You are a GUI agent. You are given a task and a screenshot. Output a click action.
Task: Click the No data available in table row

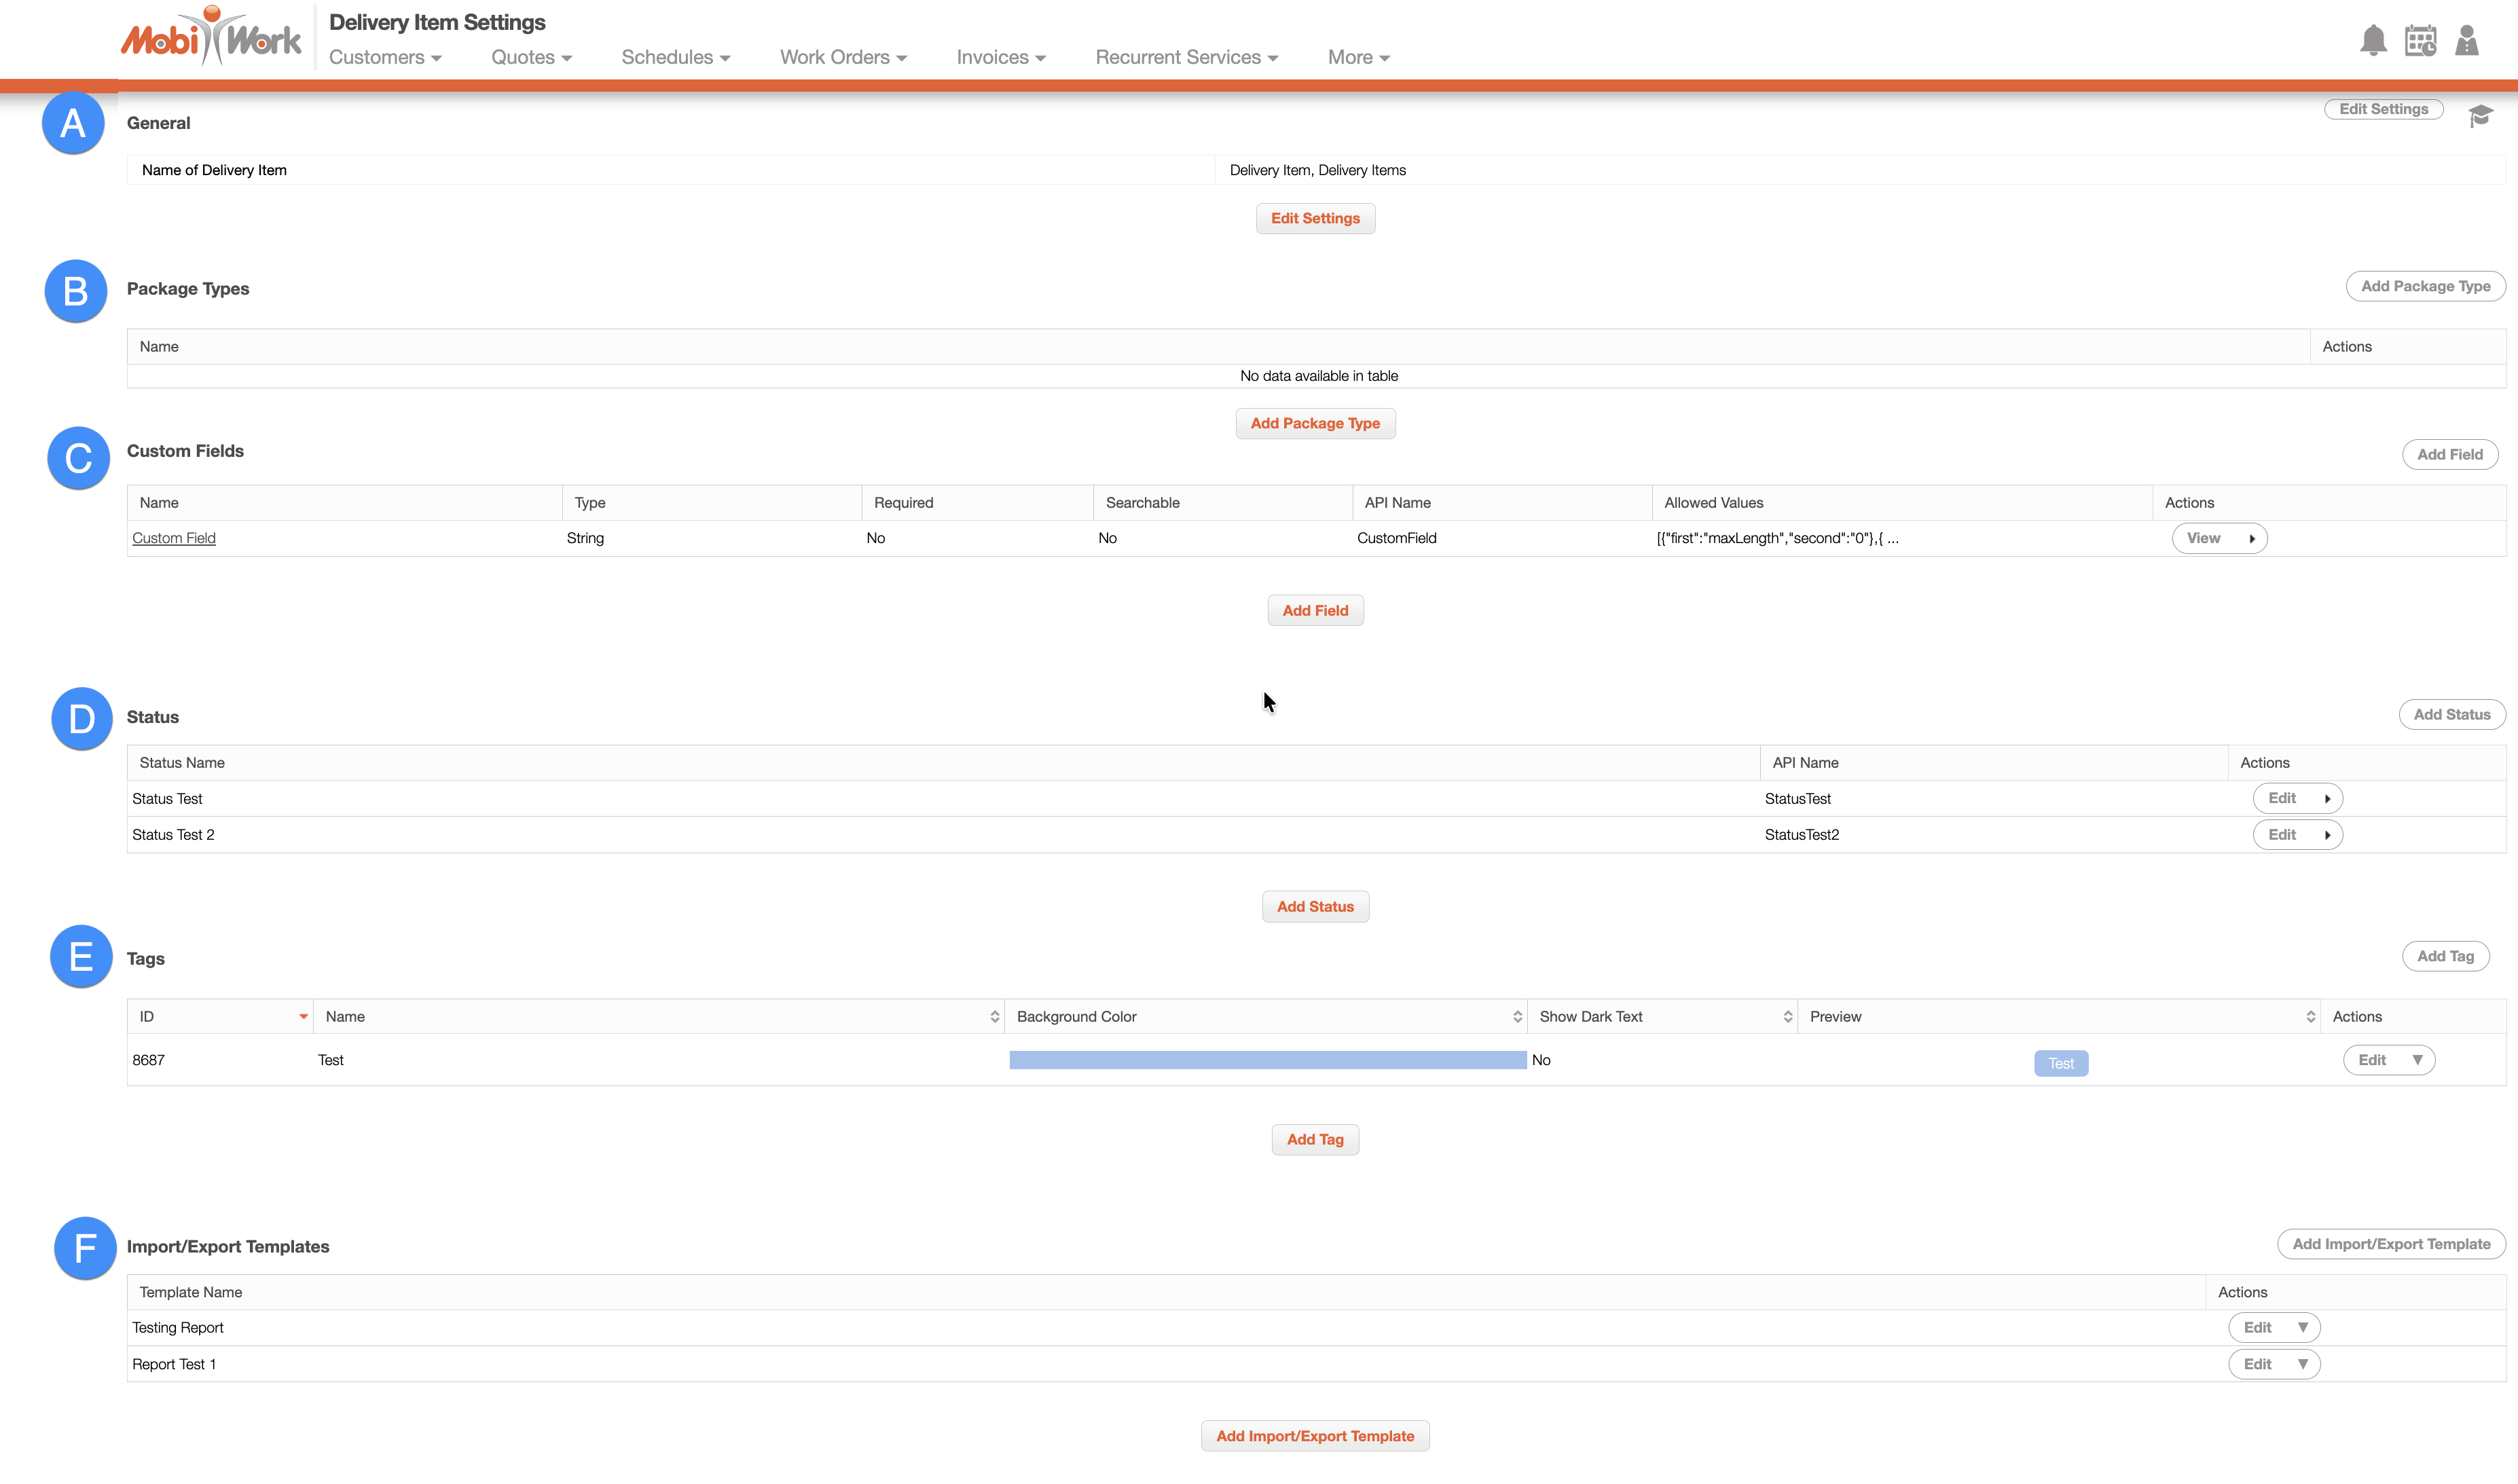[x=1318, y=376]
